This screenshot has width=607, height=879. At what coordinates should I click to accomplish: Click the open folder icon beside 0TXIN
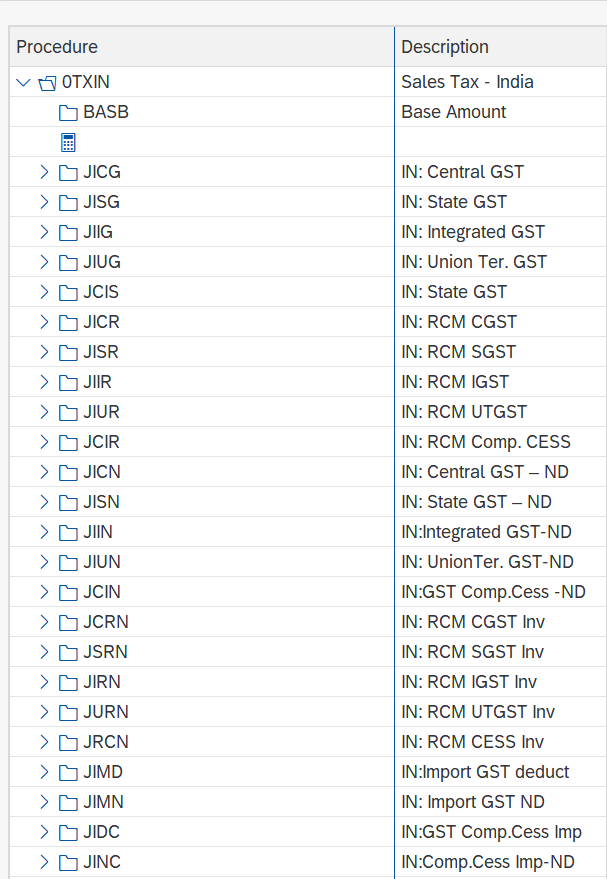(47, 83)
